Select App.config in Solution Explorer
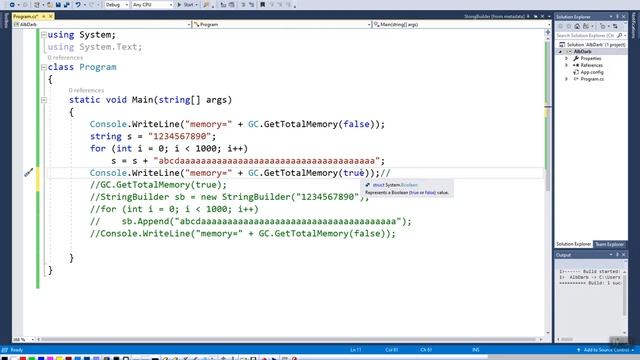The image size is (640, 360). 588,72
